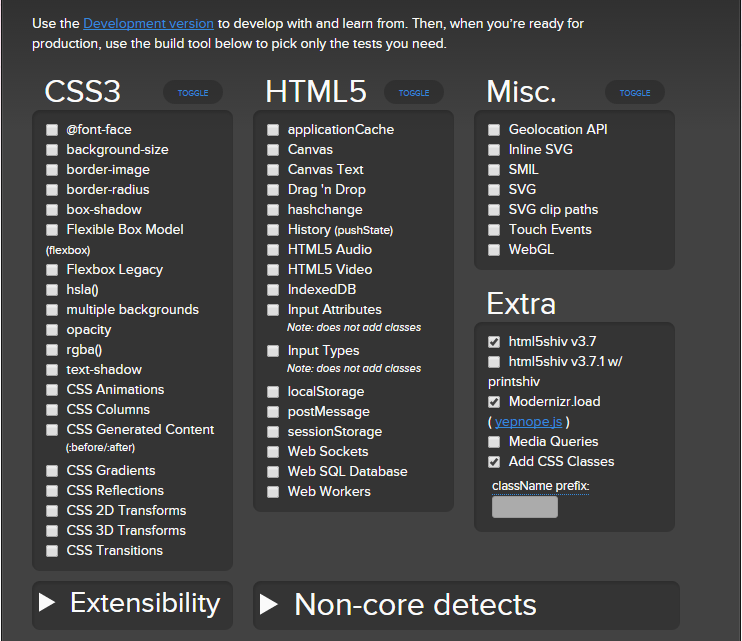
Task: Enable the IndexedDB checkbox
Action: (x=273, y=290)
